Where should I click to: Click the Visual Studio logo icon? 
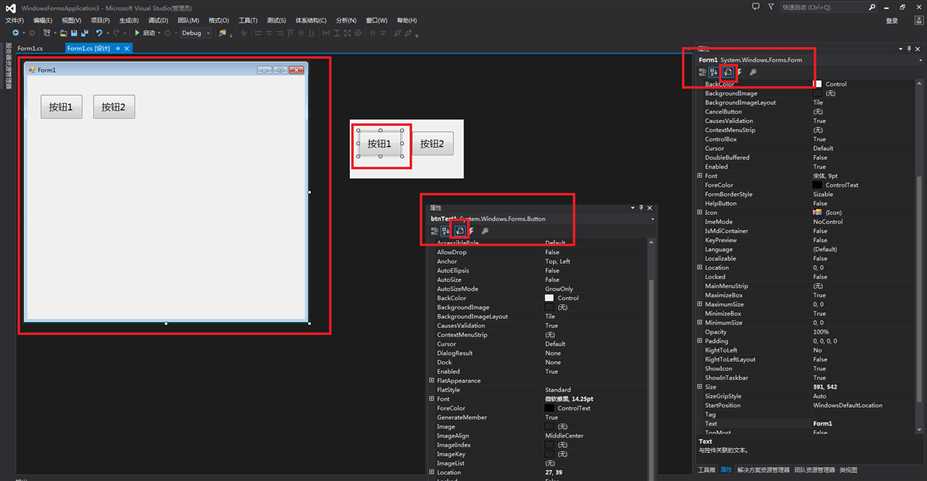(11, 8)
